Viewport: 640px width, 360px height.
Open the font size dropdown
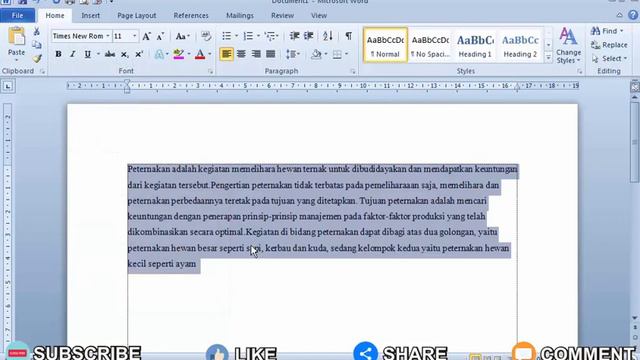(134, 36)
